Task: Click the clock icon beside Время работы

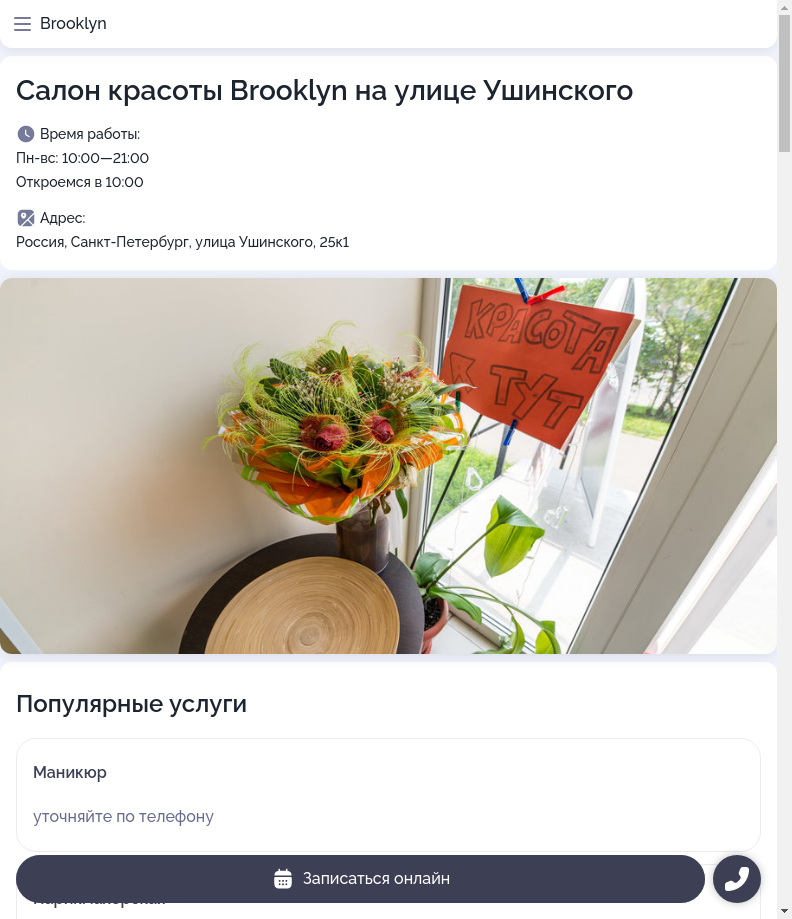Action: coord(25,134)
